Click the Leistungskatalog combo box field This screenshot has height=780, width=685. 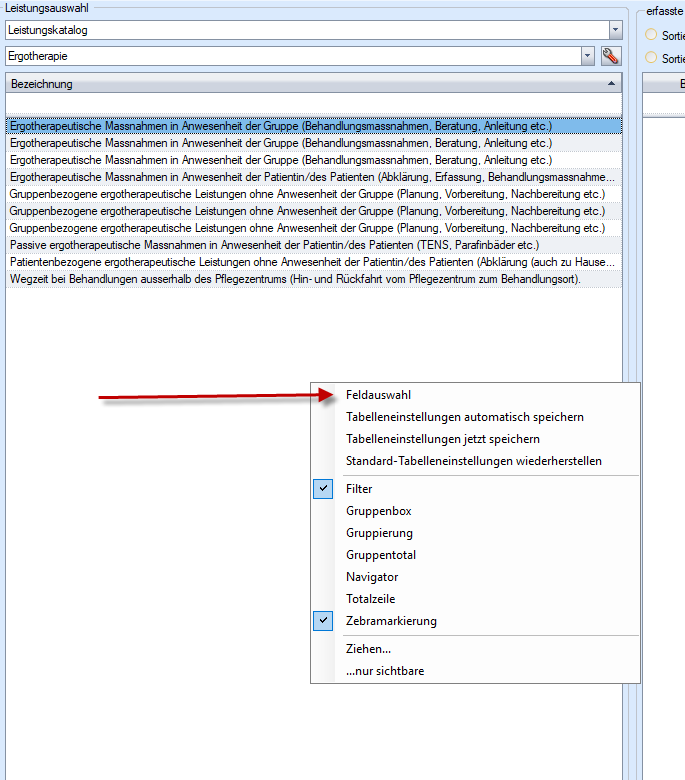[x=313, y=30]
